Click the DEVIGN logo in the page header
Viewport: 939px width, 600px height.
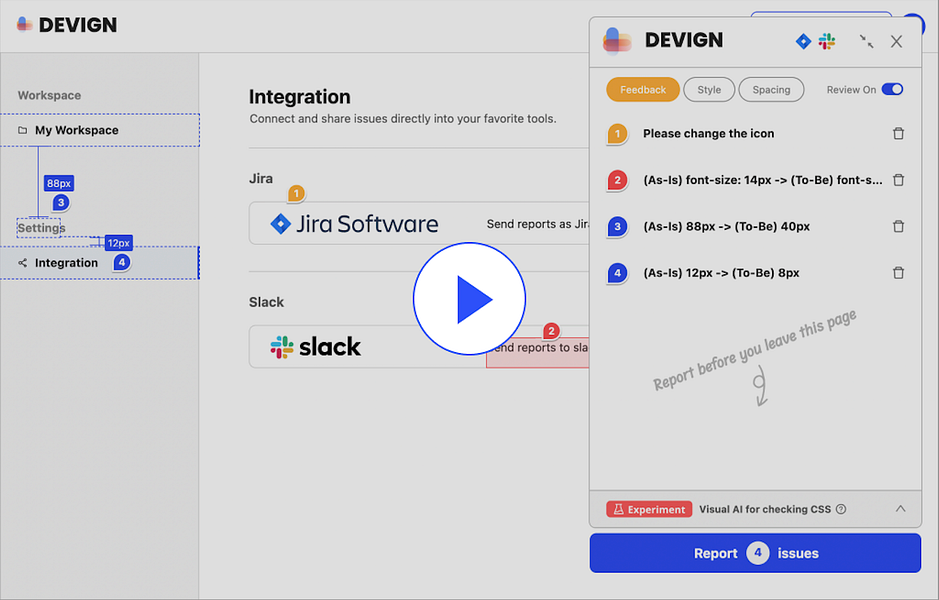point(67,25)
